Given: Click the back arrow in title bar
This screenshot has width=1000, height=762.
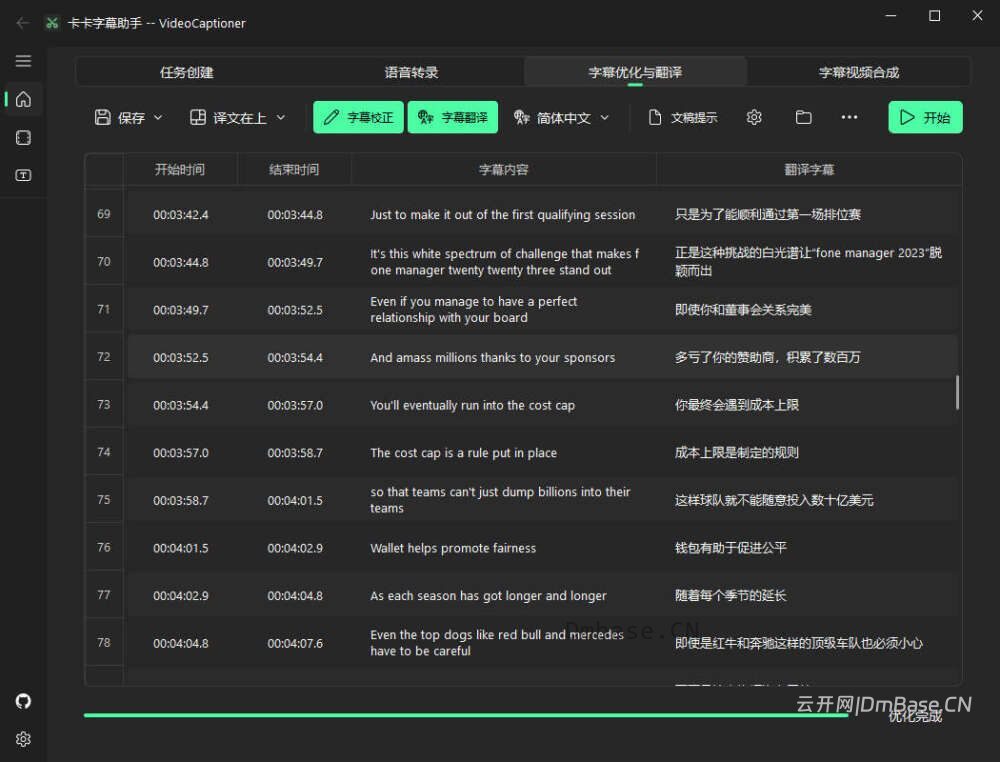Looking at the screenshot, I should pos(23,23).
